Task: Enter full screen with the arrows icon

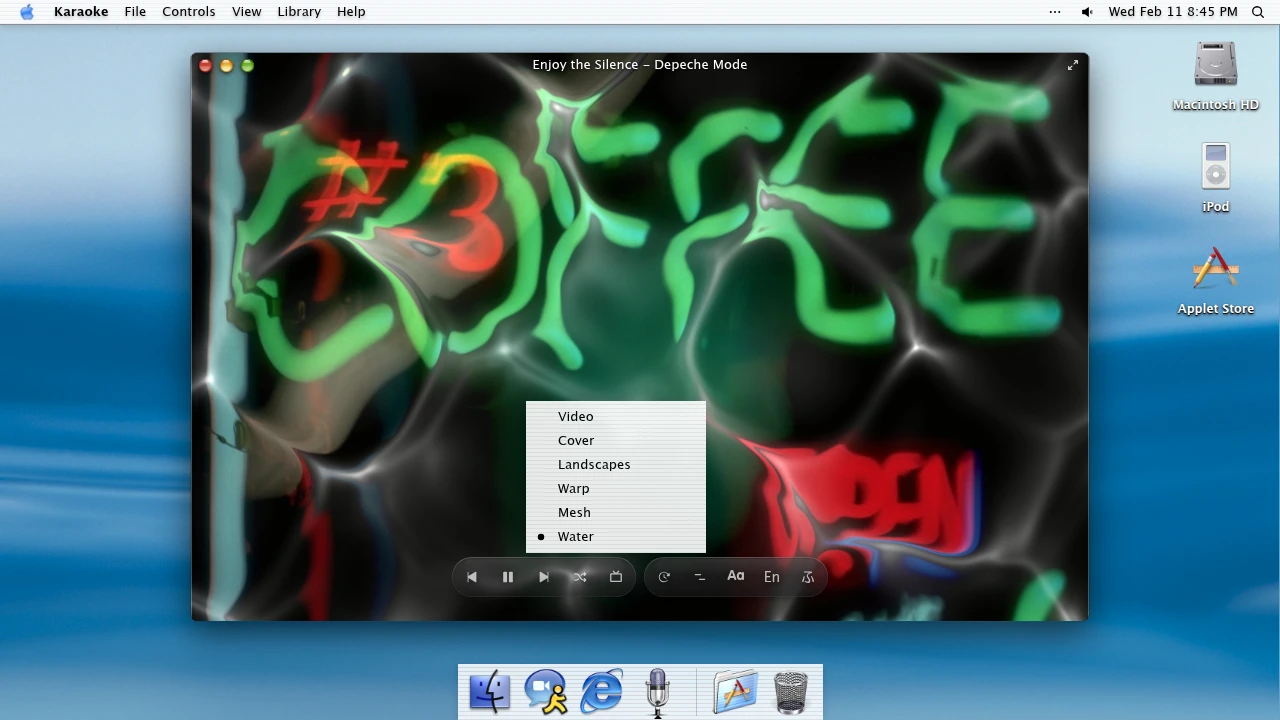Action: [1072, 65]
